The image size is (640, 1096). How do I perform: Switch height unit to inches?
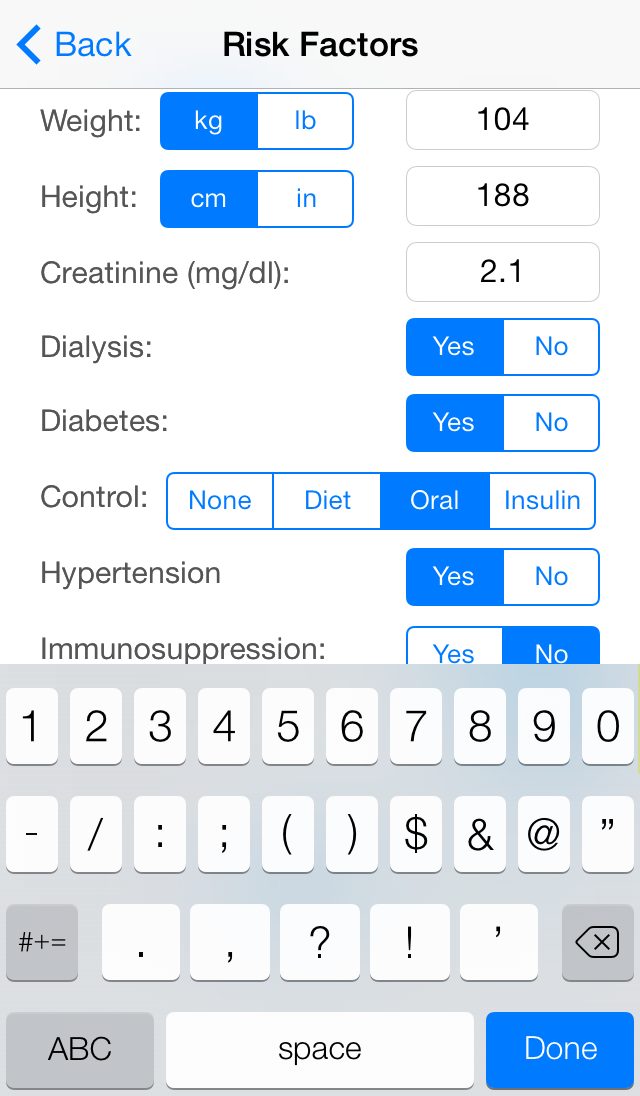305,198
